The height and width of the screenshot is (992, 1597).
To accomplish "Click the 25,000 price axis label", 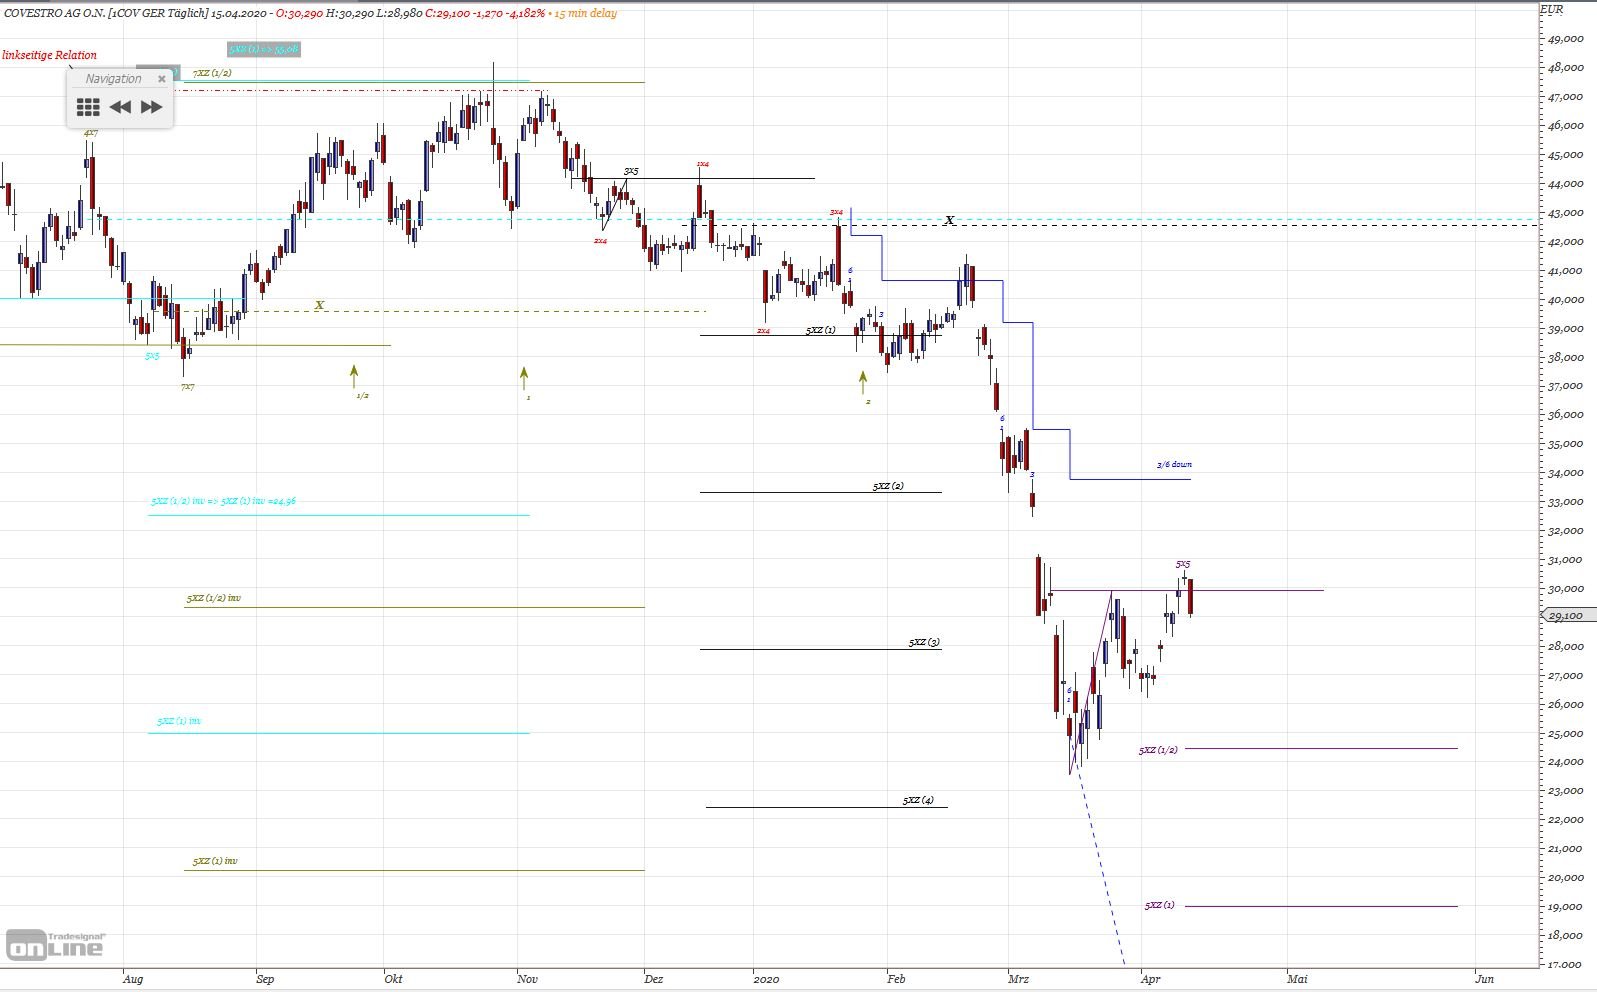I will pos(1565,734).
